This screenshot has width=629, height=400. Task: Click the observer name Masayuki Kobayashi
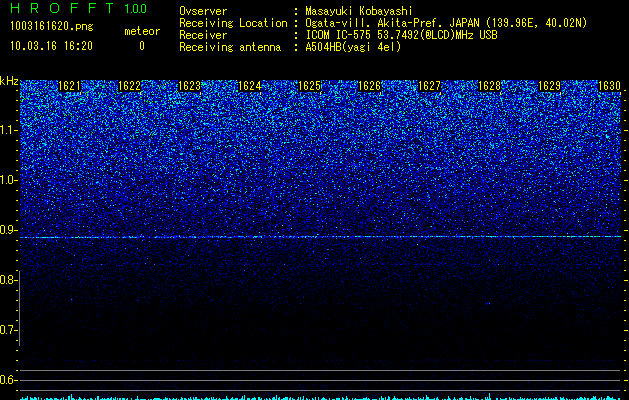359,11
